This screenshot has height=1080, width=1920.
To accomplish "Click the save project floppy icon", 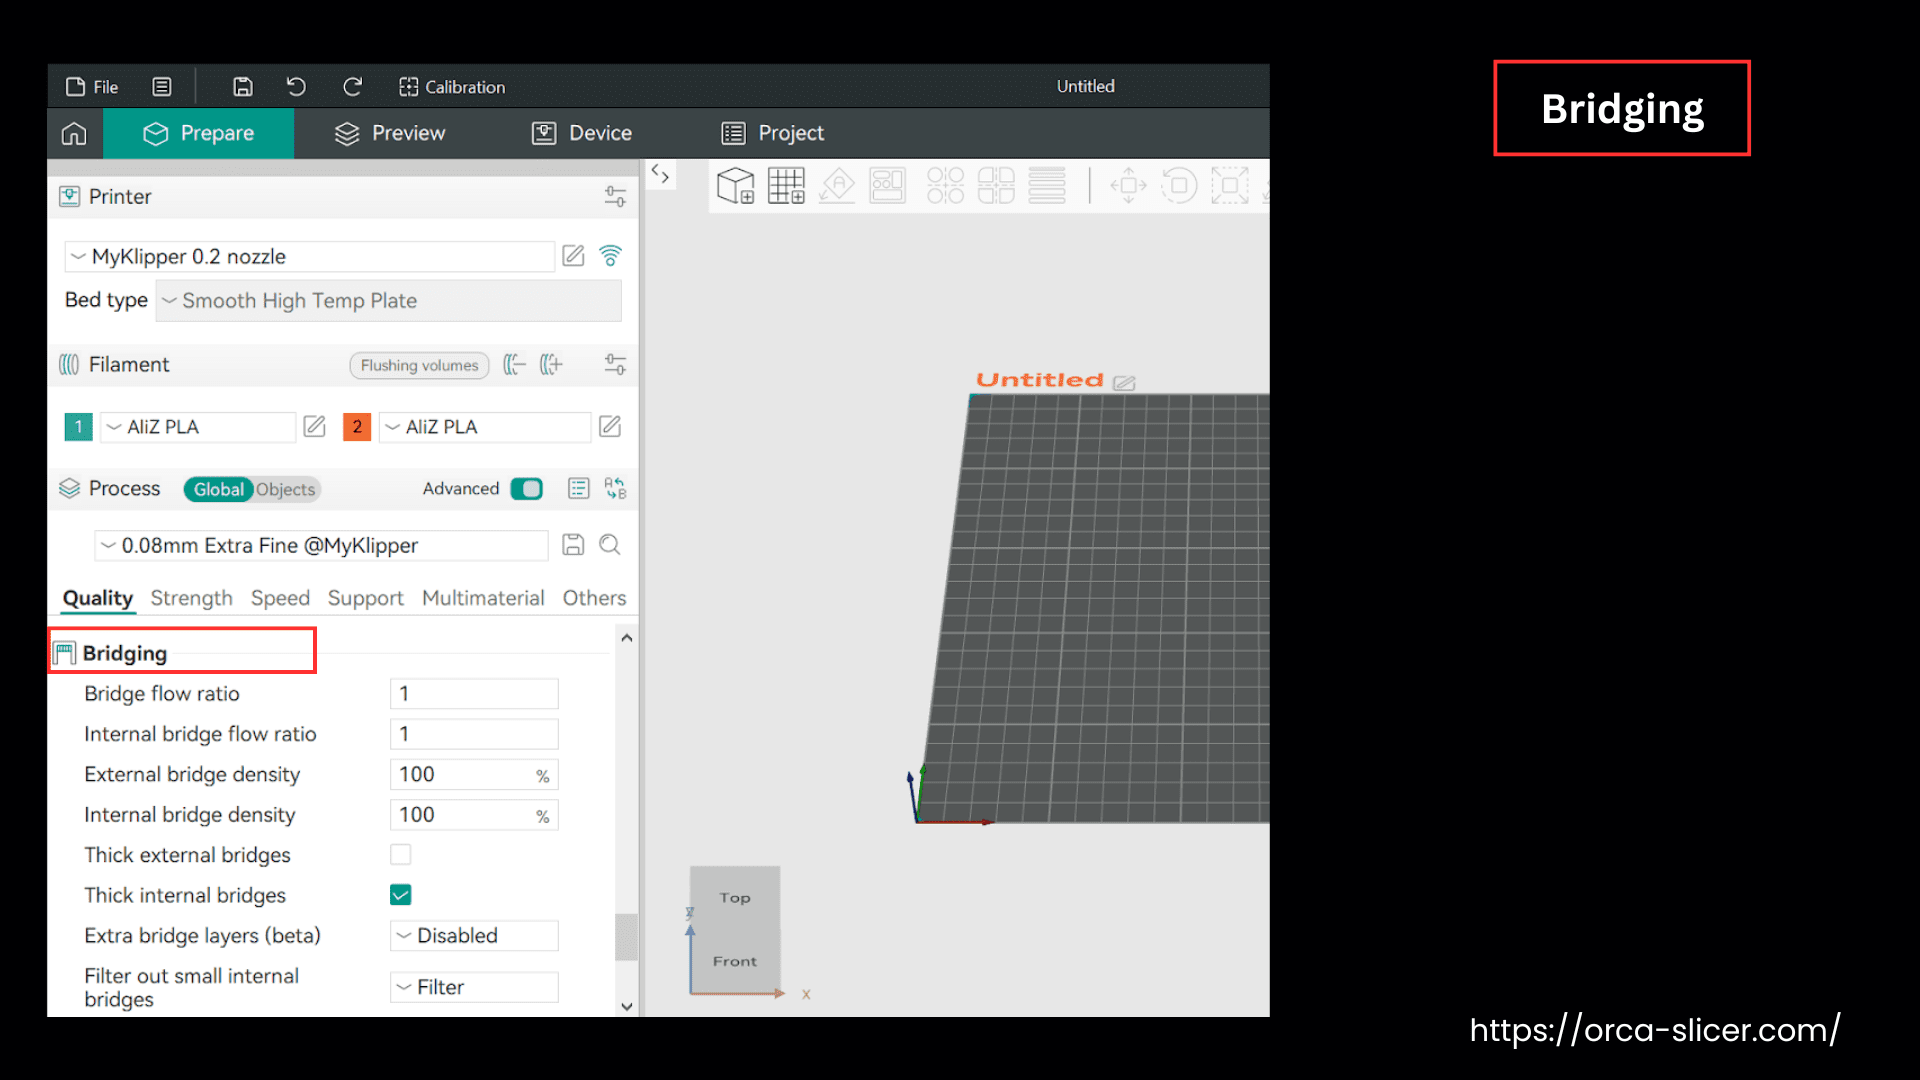I will 242,87.
